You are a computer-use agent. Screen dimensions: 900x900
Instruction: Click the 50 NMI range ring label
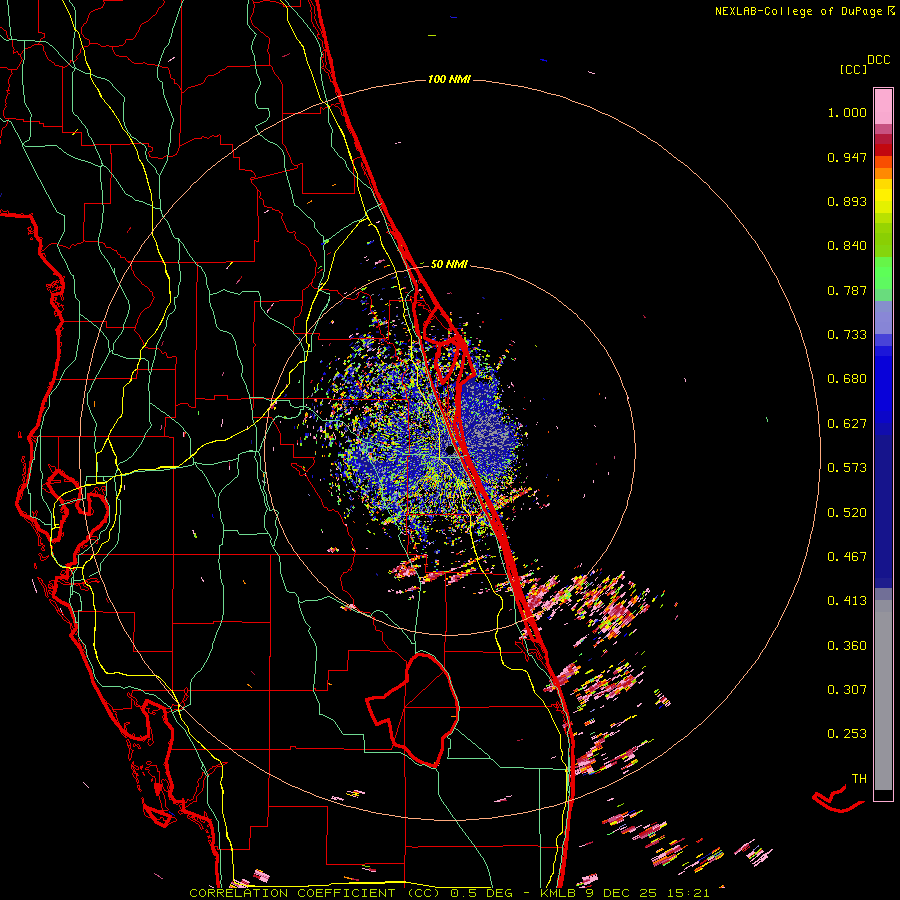[449, 264]
